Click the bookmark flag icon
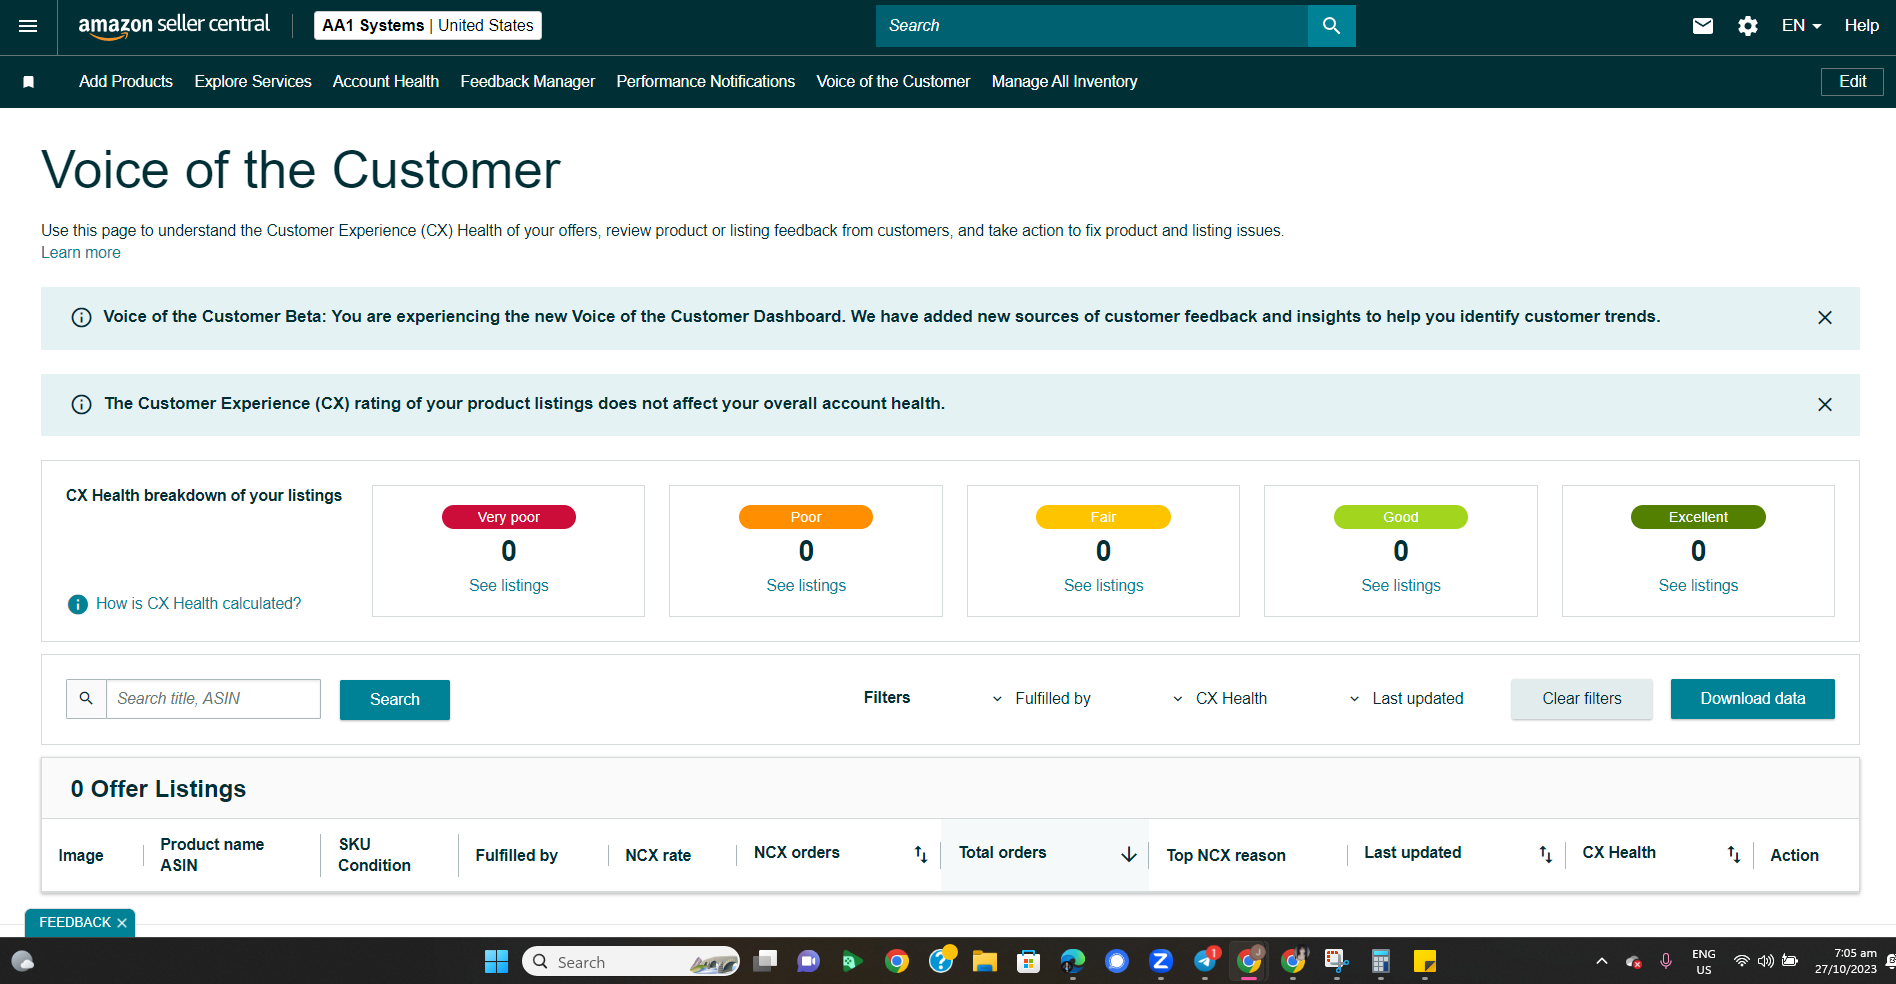This screenshot has width=1896, height=984. (x=29, y=82)
